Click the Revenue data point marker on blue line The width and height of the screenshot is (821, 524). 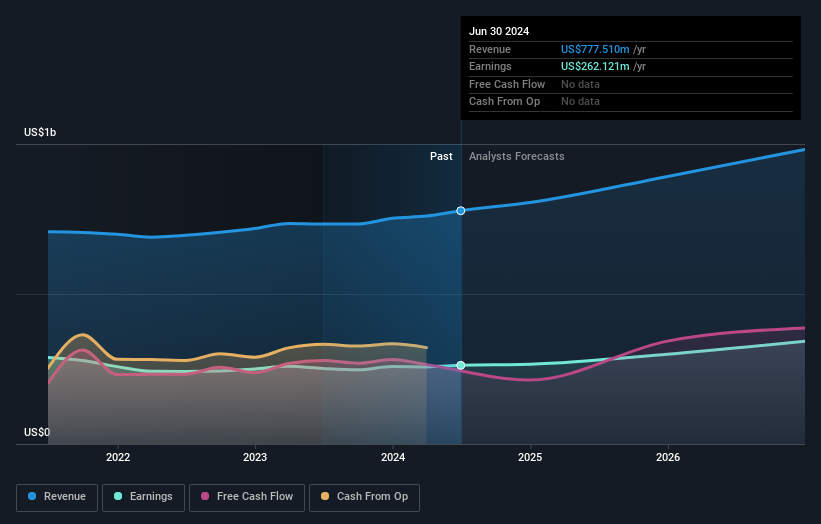click(461, 211)
